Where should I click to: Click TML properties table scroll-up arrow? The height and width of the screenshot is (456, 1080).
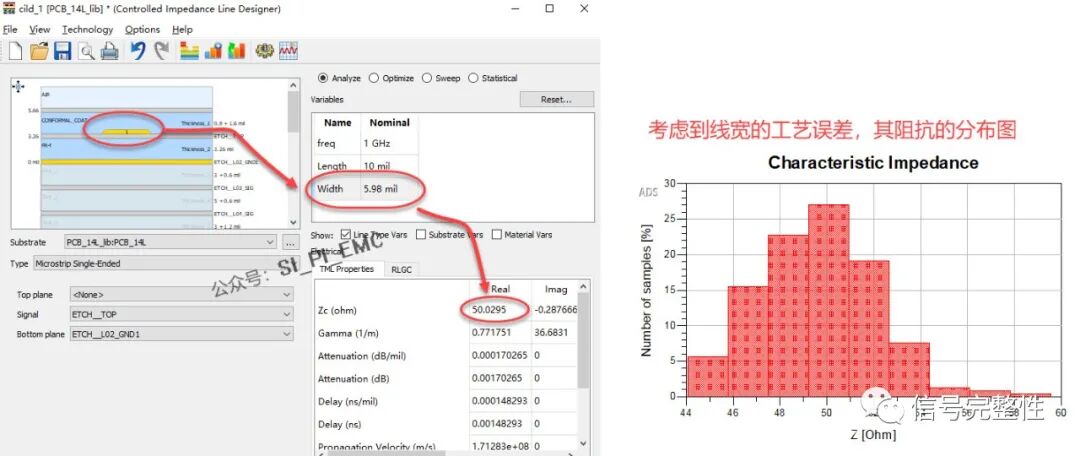click(583, 286)
